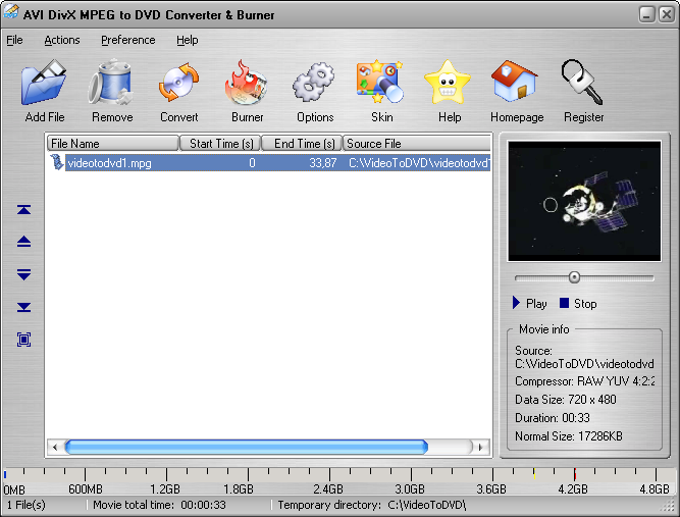Click the start time cell showing 0
This screenshot has width=680, height=517.
[x=252, y=163]
